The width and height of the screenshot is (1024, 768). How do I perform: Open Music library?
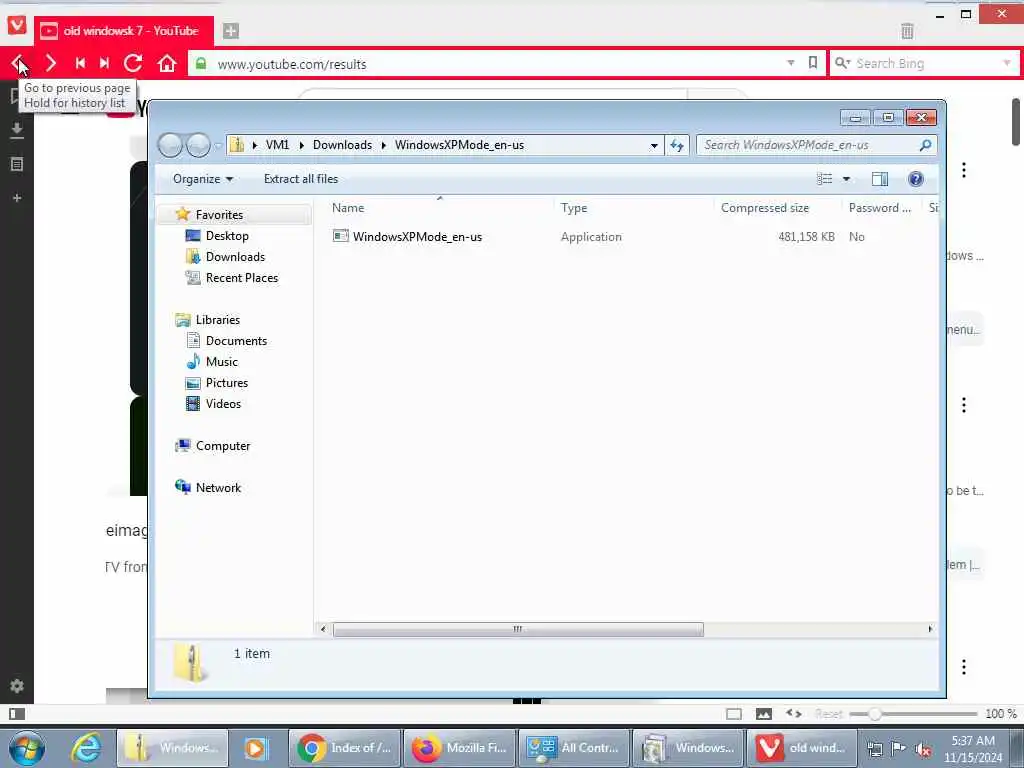[221, 361]
